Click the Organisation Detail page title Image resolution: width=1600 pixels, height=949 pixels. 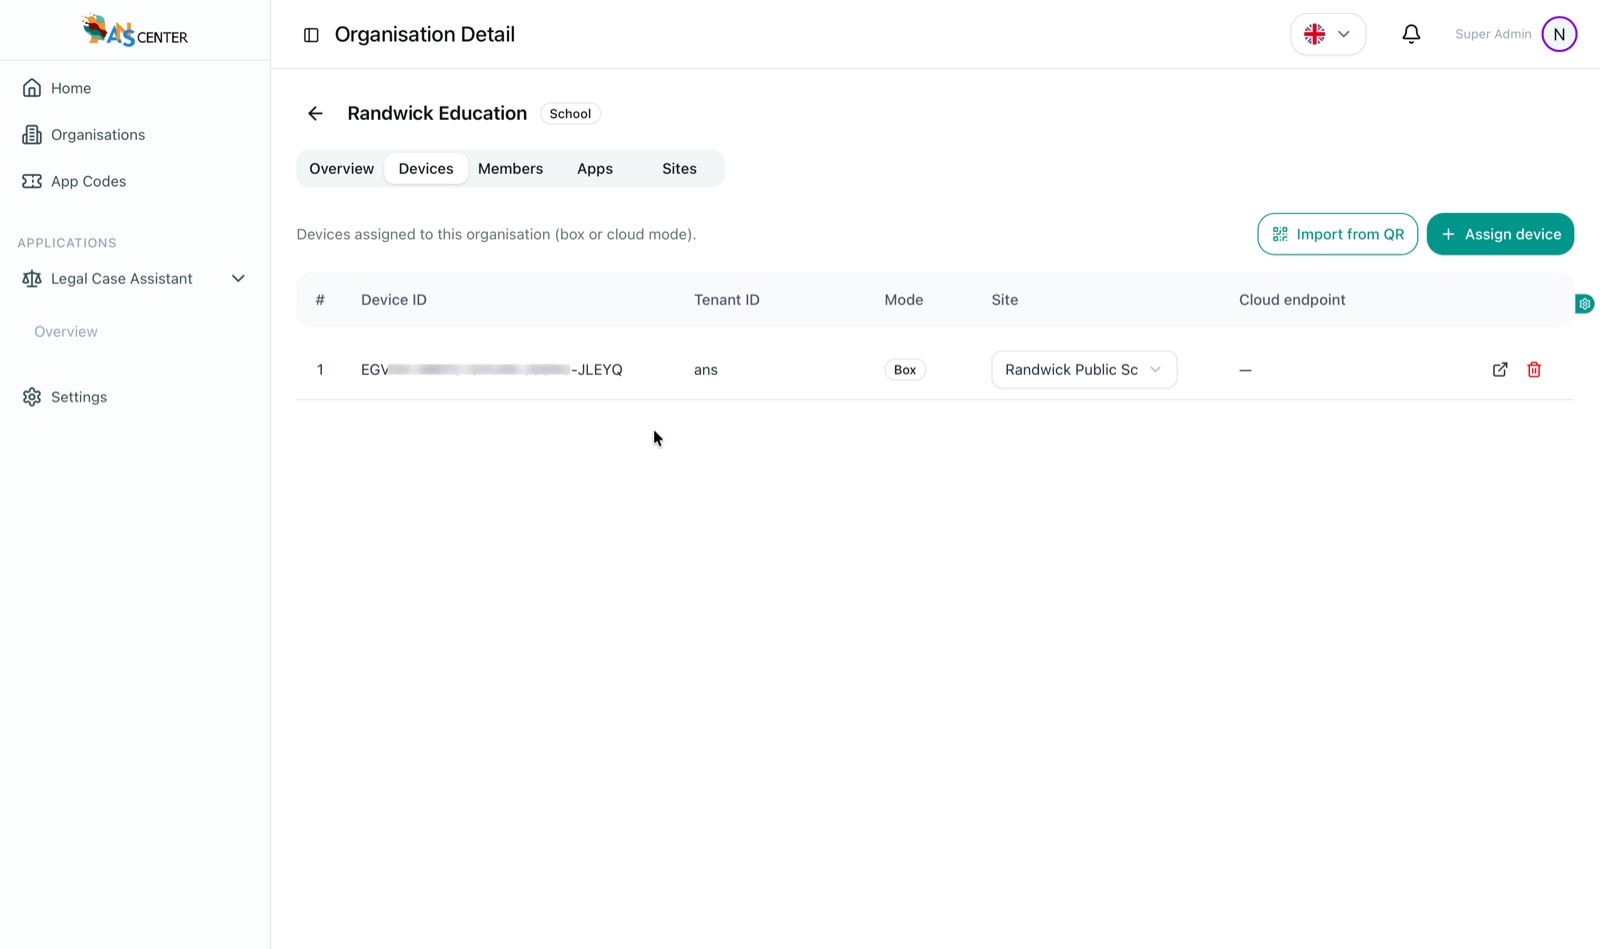425,34
